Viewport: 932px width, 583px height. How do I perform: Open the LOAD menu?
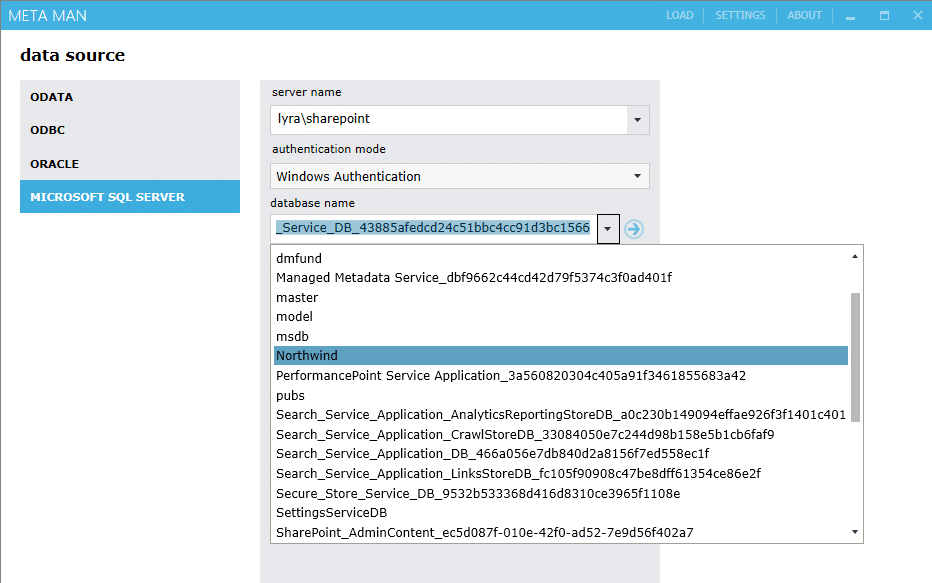click(x=679, y=15)
